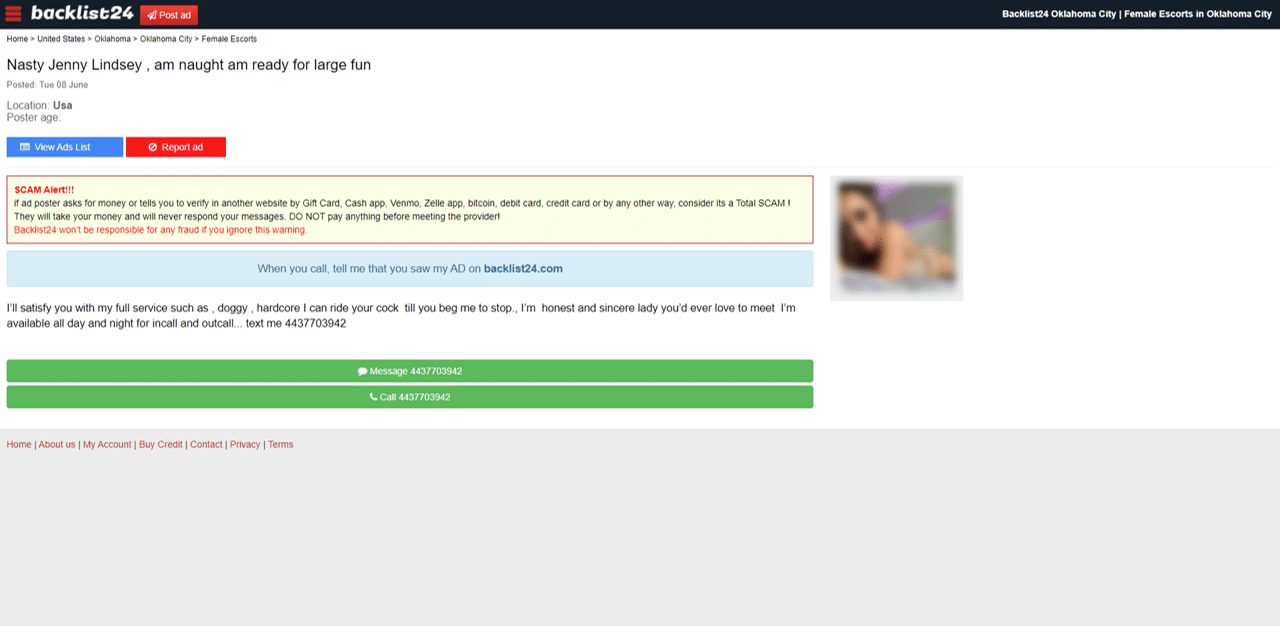This screenshot has height=626, width=1280.
Task: Open the View Ads List
Action: coord(64,146)
